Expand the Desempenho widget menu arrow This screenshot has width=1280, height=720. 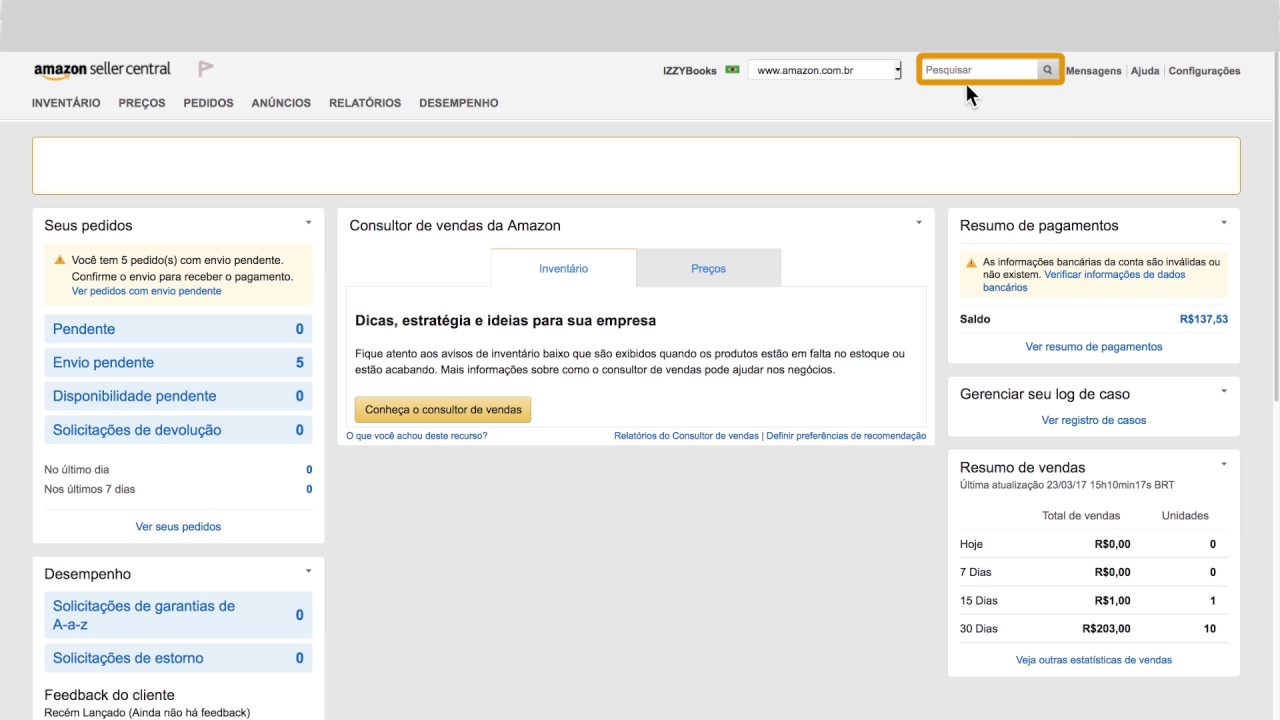pos(308,571)
